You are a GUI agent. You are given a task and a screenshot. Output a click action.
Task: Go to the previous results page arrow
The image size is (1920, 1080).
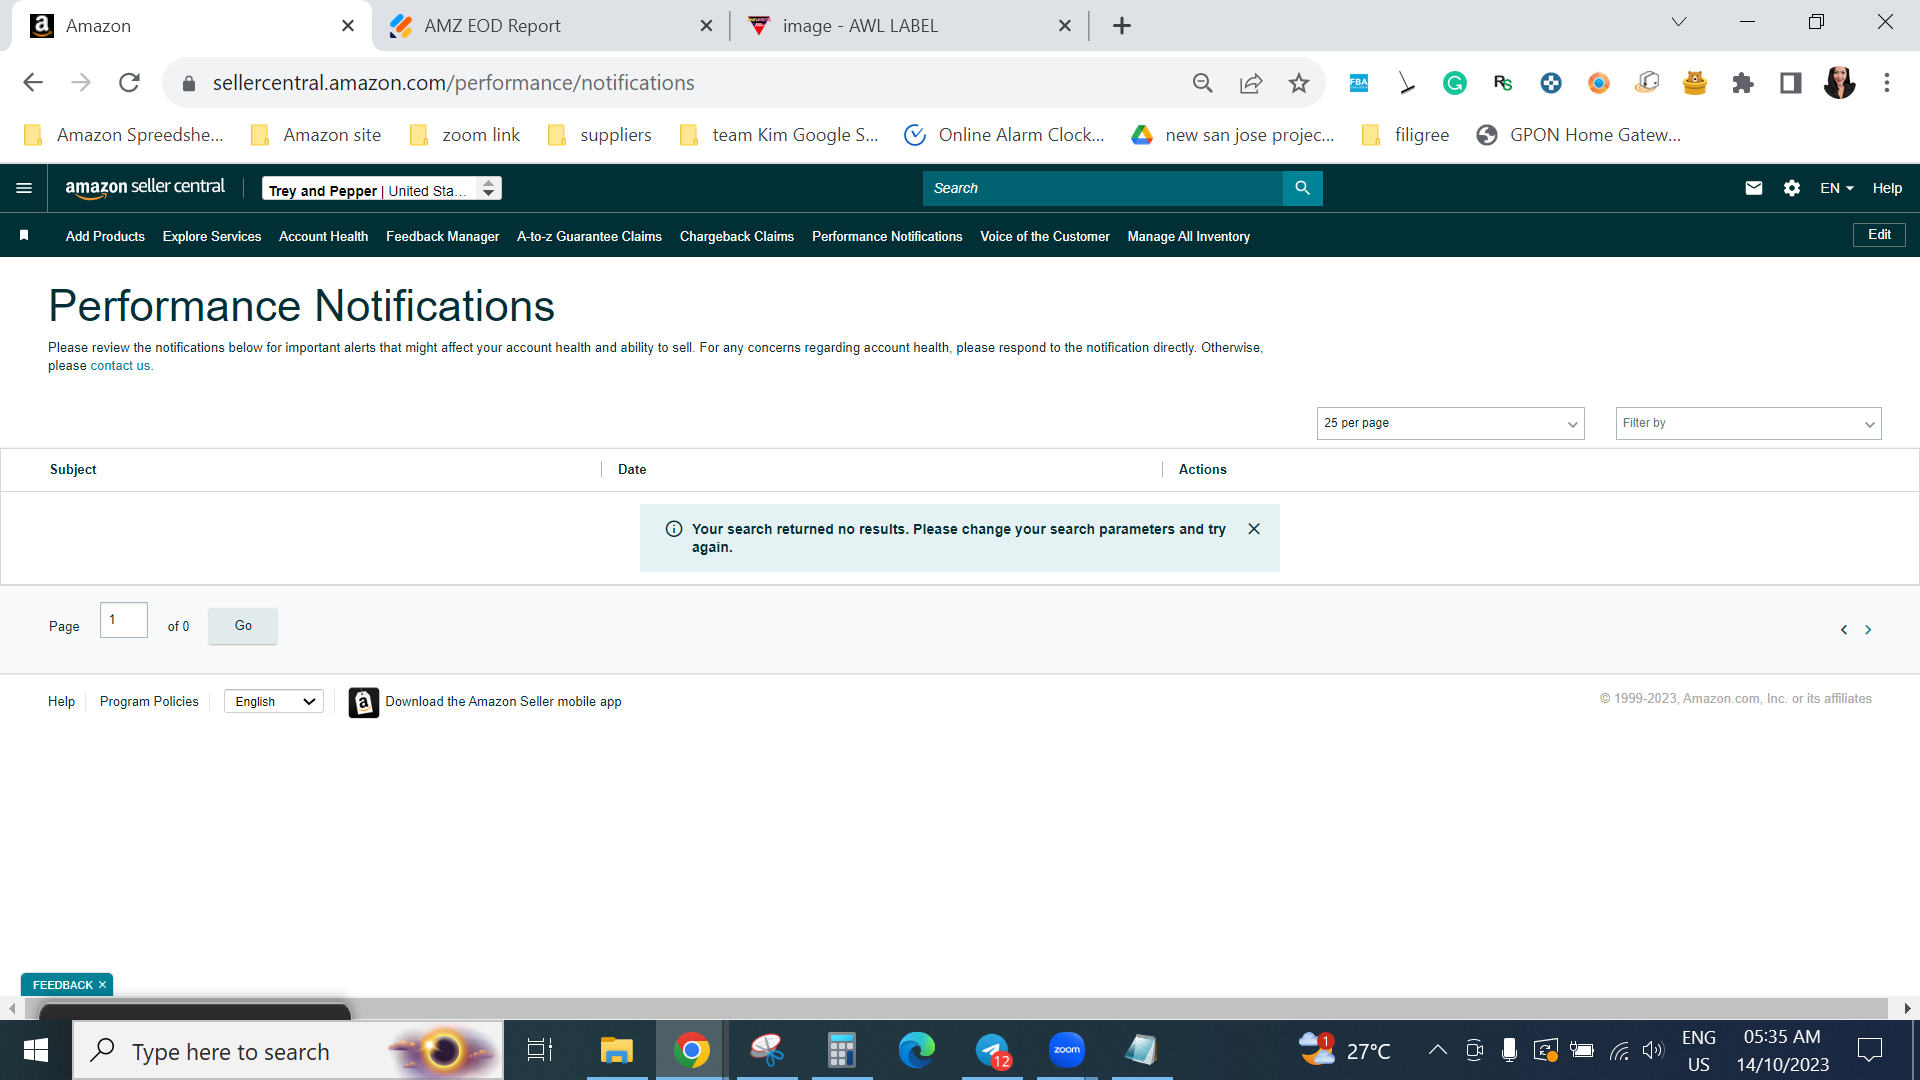click(1844, 629)
